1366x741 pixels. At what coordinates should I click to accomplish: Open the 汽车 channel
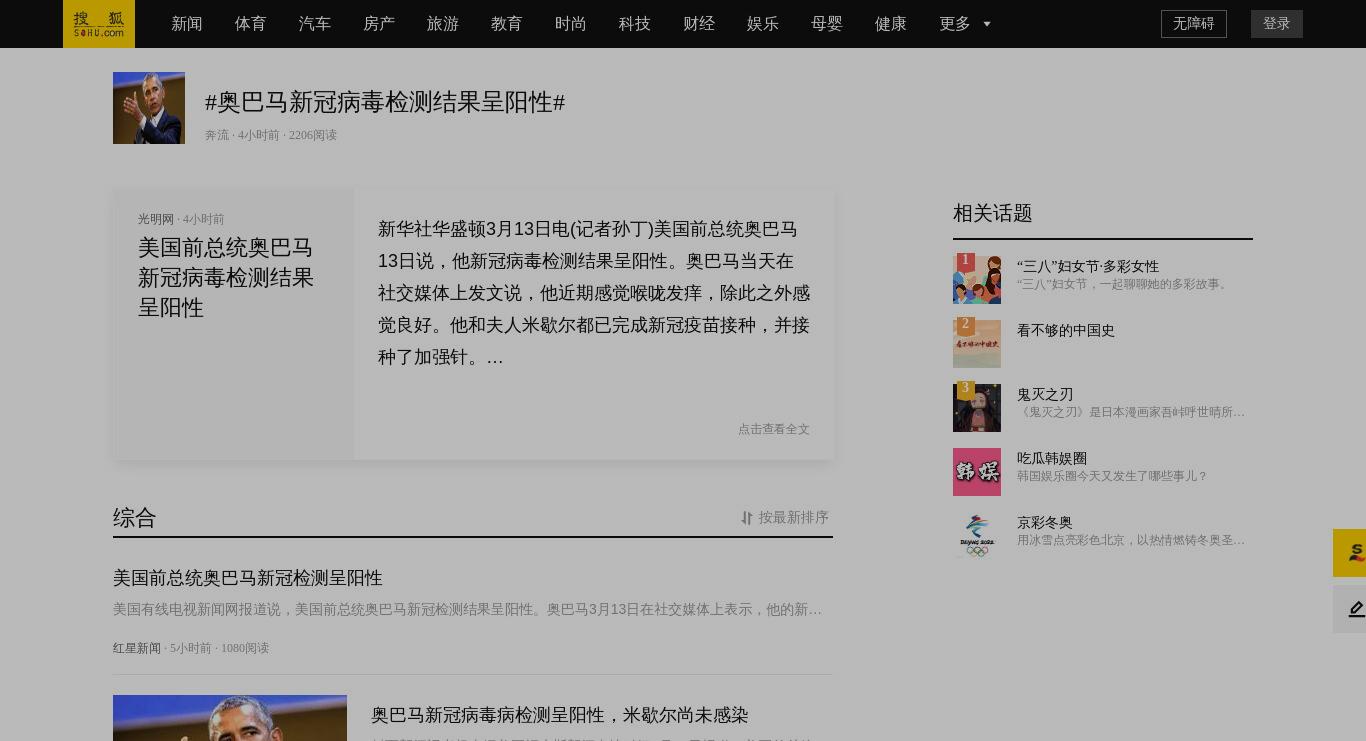[x=315, y=24]
